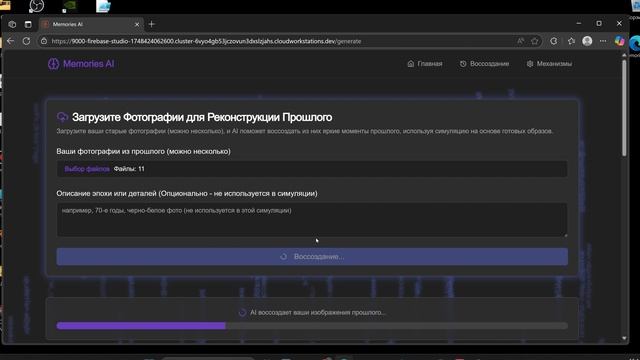Click the site info lock icon

click(x=44, y=41)
